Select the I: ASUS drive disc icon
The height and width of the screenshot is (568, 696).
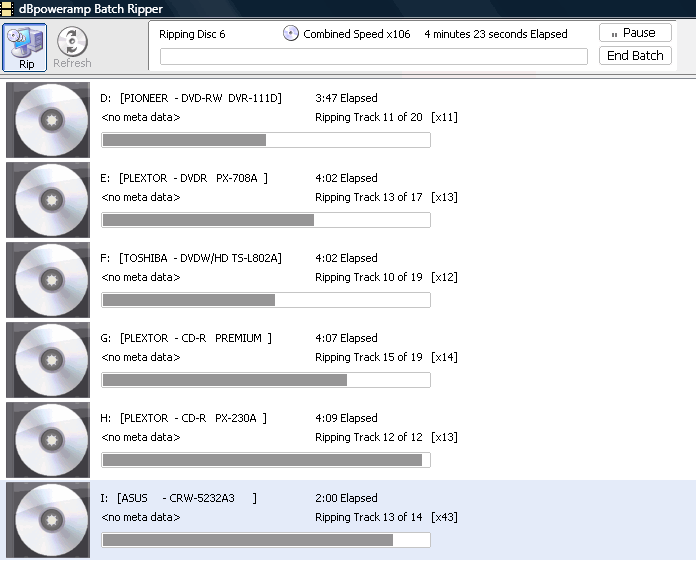48,520
